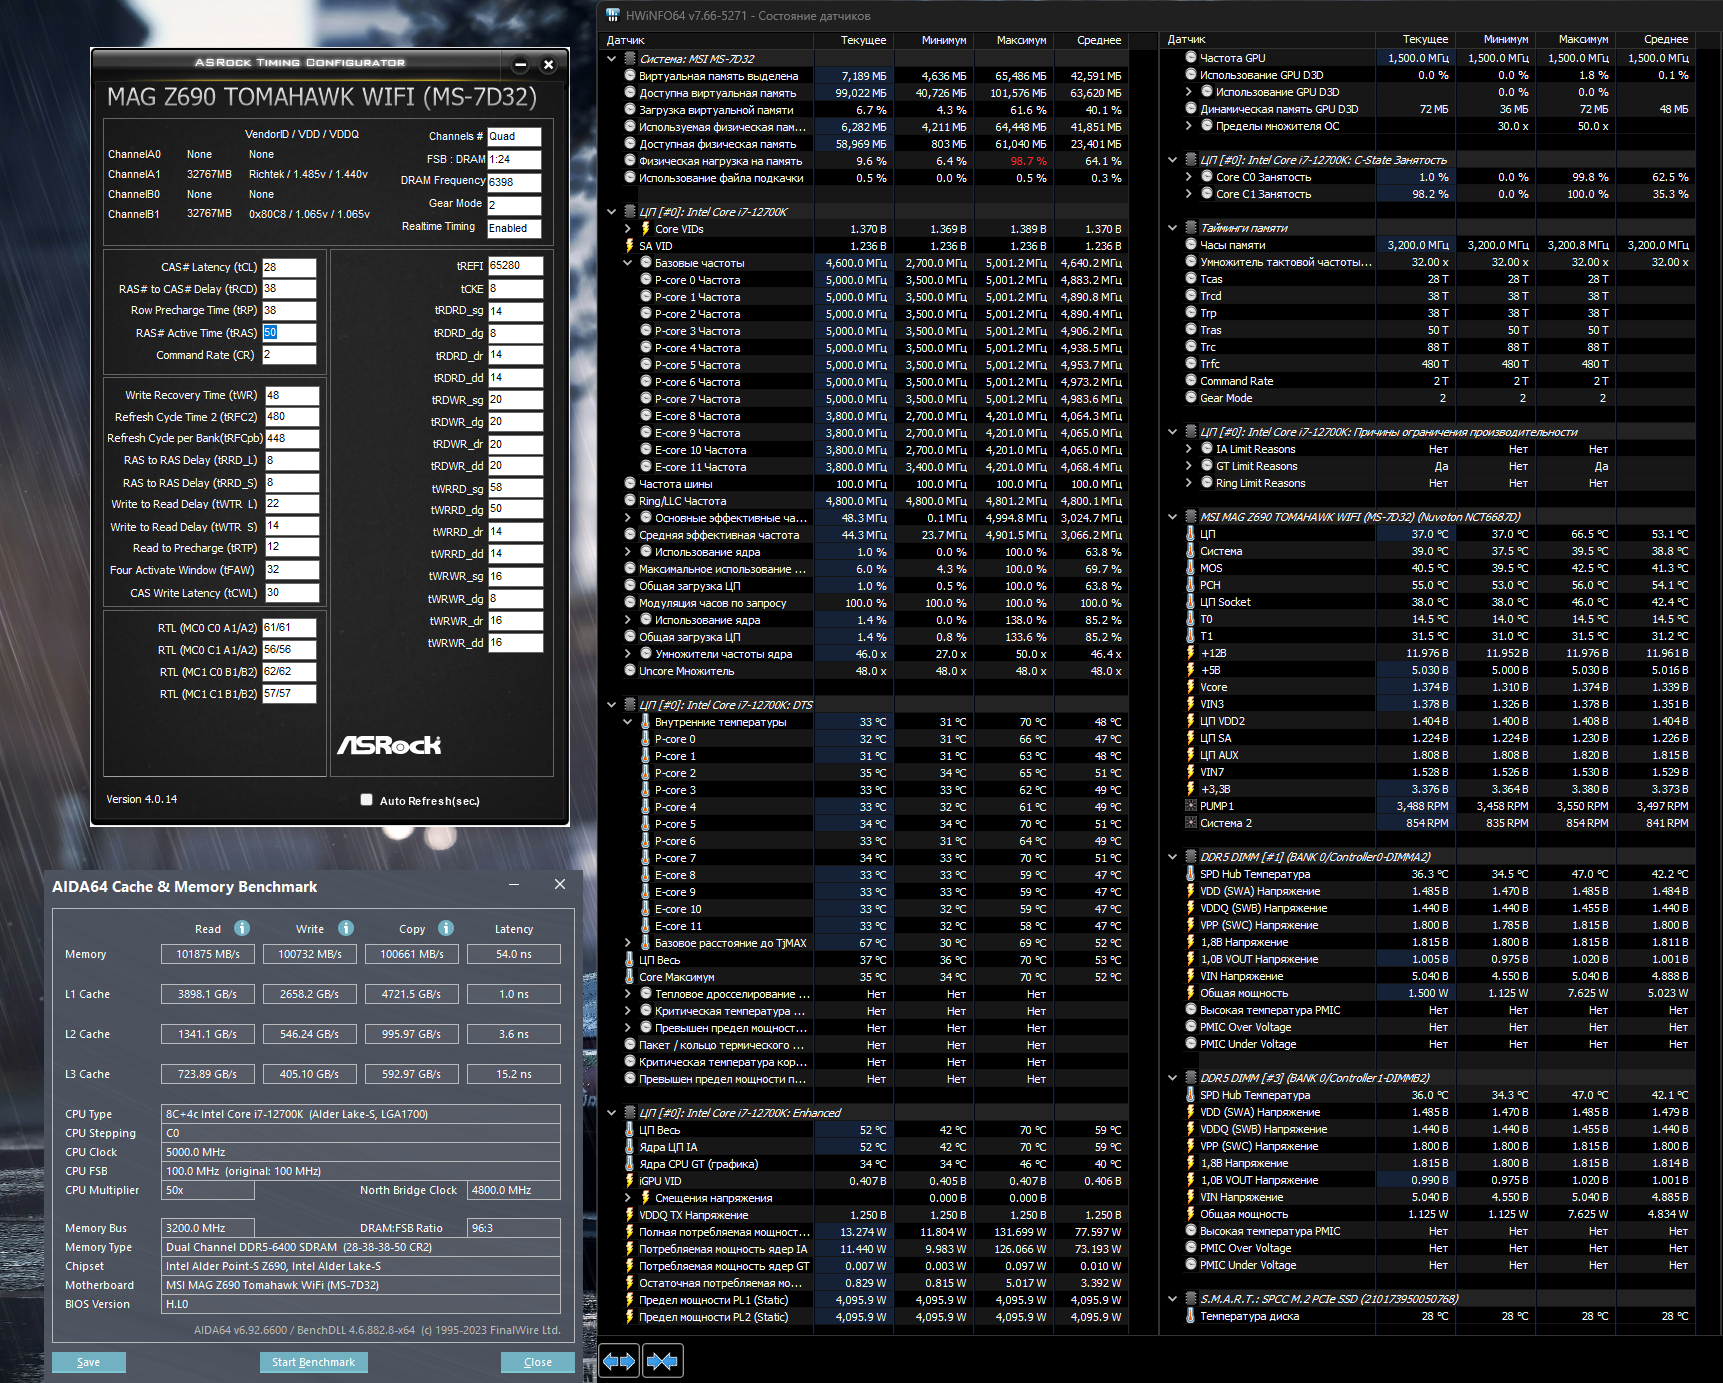The image size is (1723, 1383).
Task: Minimize the ASRock Timing Configurator window
Action: tap(520, 65)
